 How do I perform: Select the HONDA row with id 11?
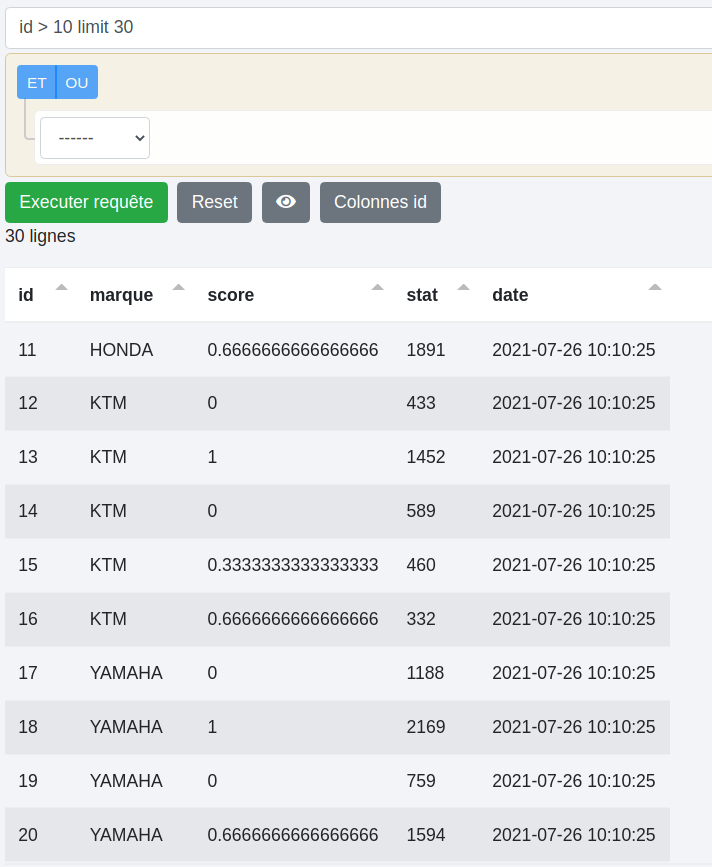[x=121, y=350]
